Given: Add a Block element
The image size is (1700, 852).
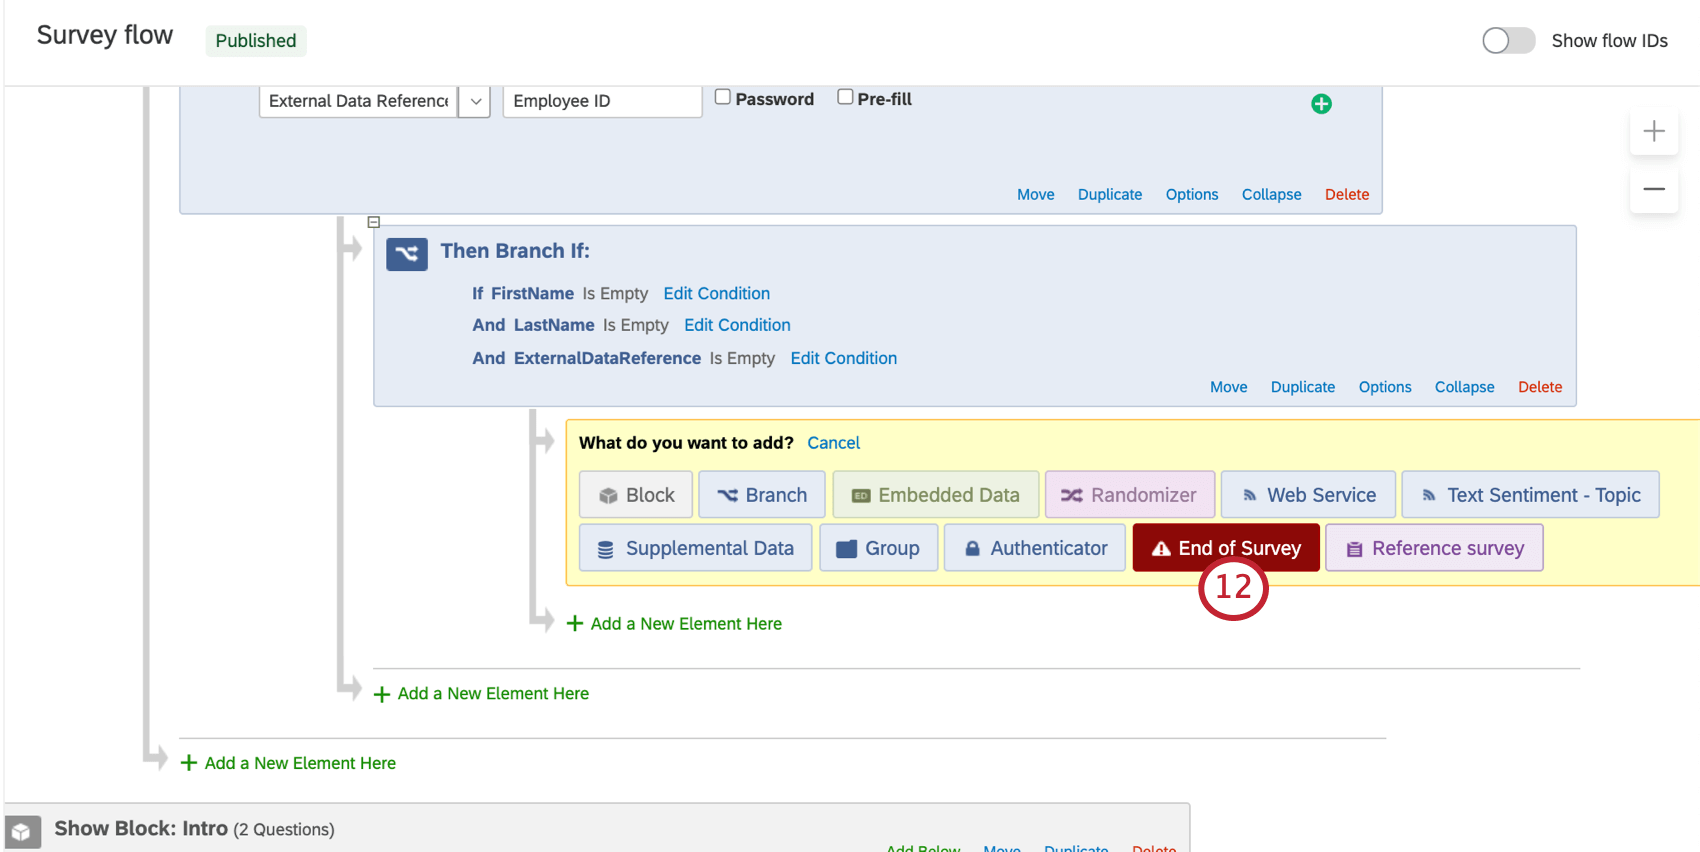Looking at the screenshot, I should [x=636, y=495].
